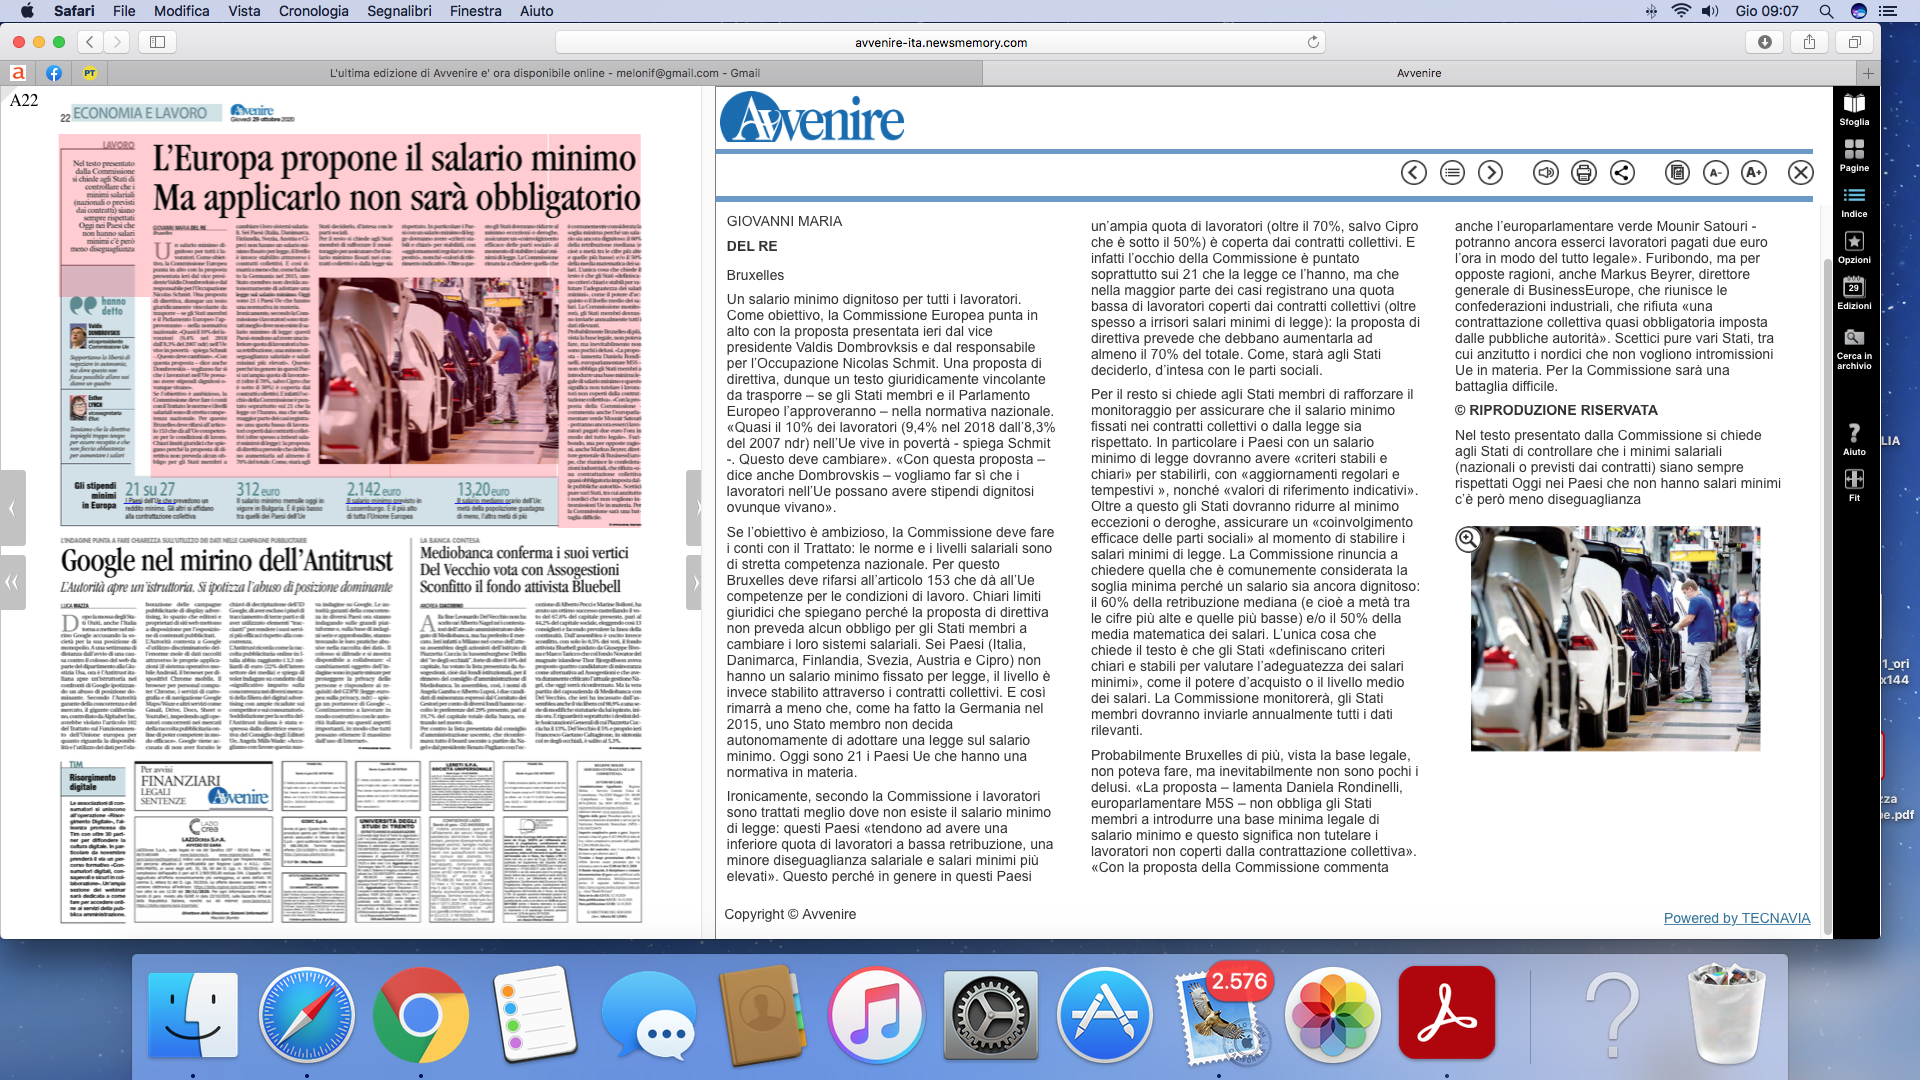Zoom the article photo with magnifier icon
Screen dimensions: 1920x1080
1468,540
